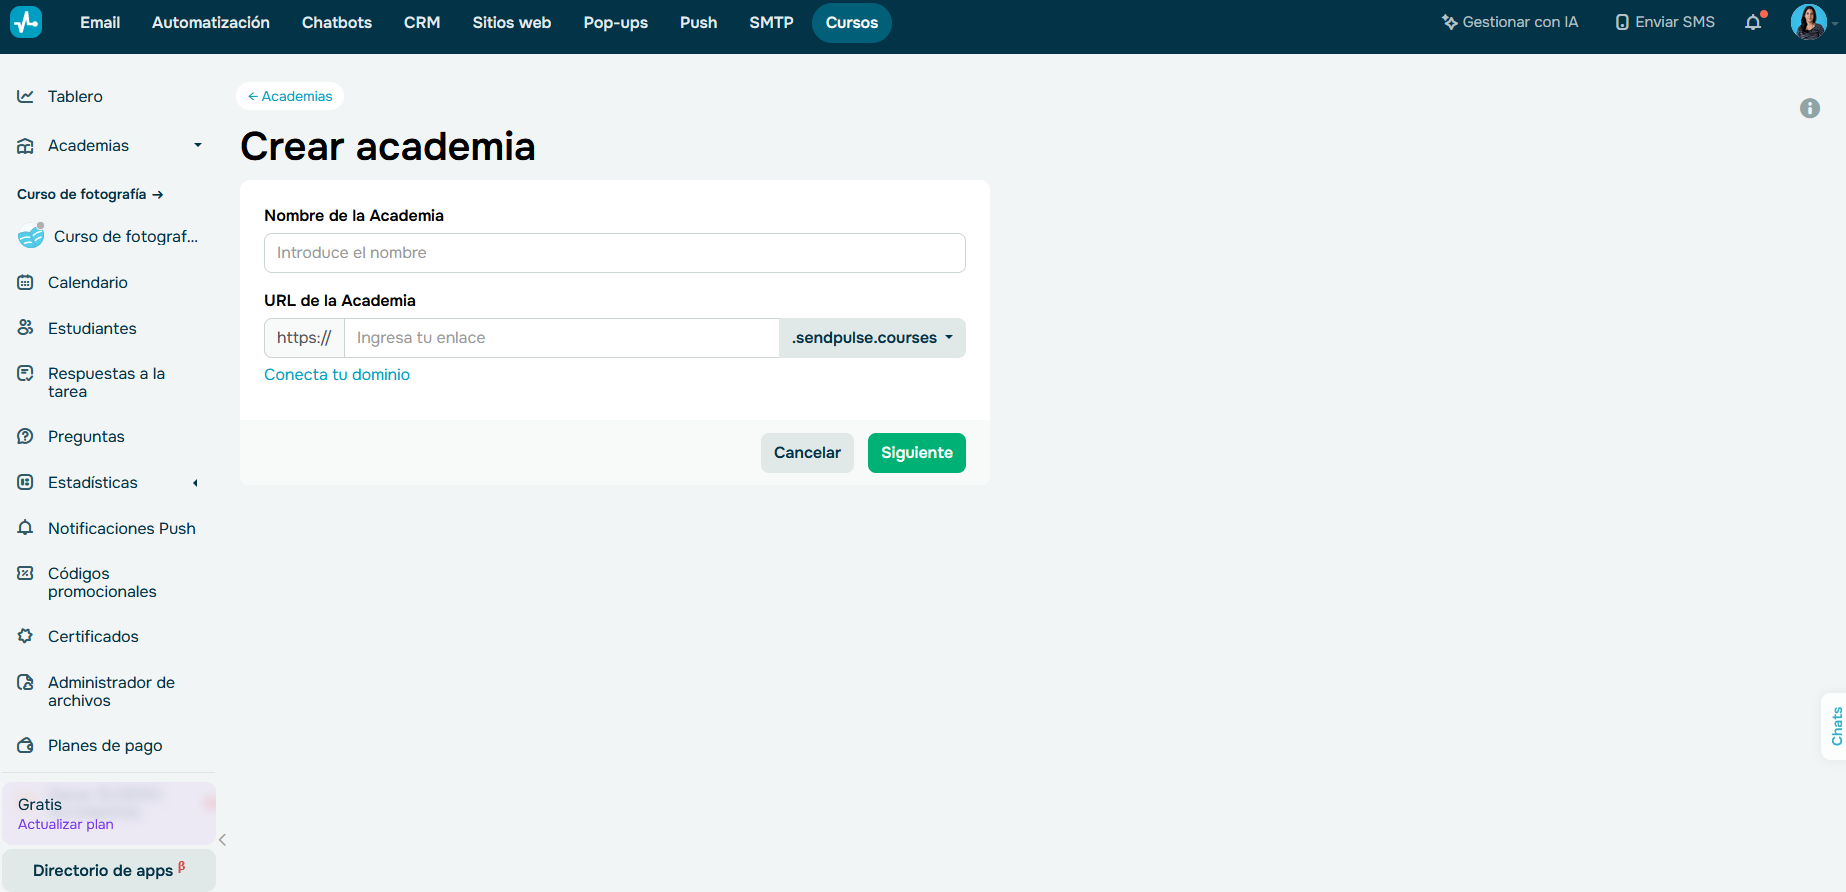Open the notifications bell icon
This screenshot has width=1846, height=892.
(1753, 22)
